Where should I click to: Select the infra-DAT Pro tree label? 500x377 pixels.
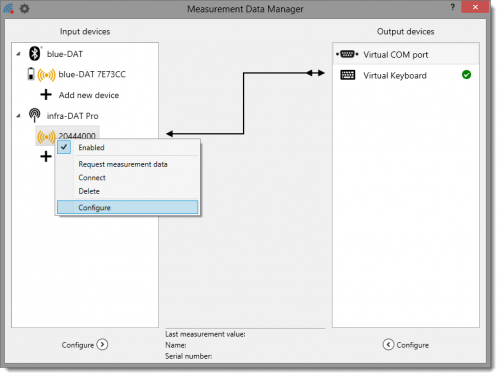(73, 116)
